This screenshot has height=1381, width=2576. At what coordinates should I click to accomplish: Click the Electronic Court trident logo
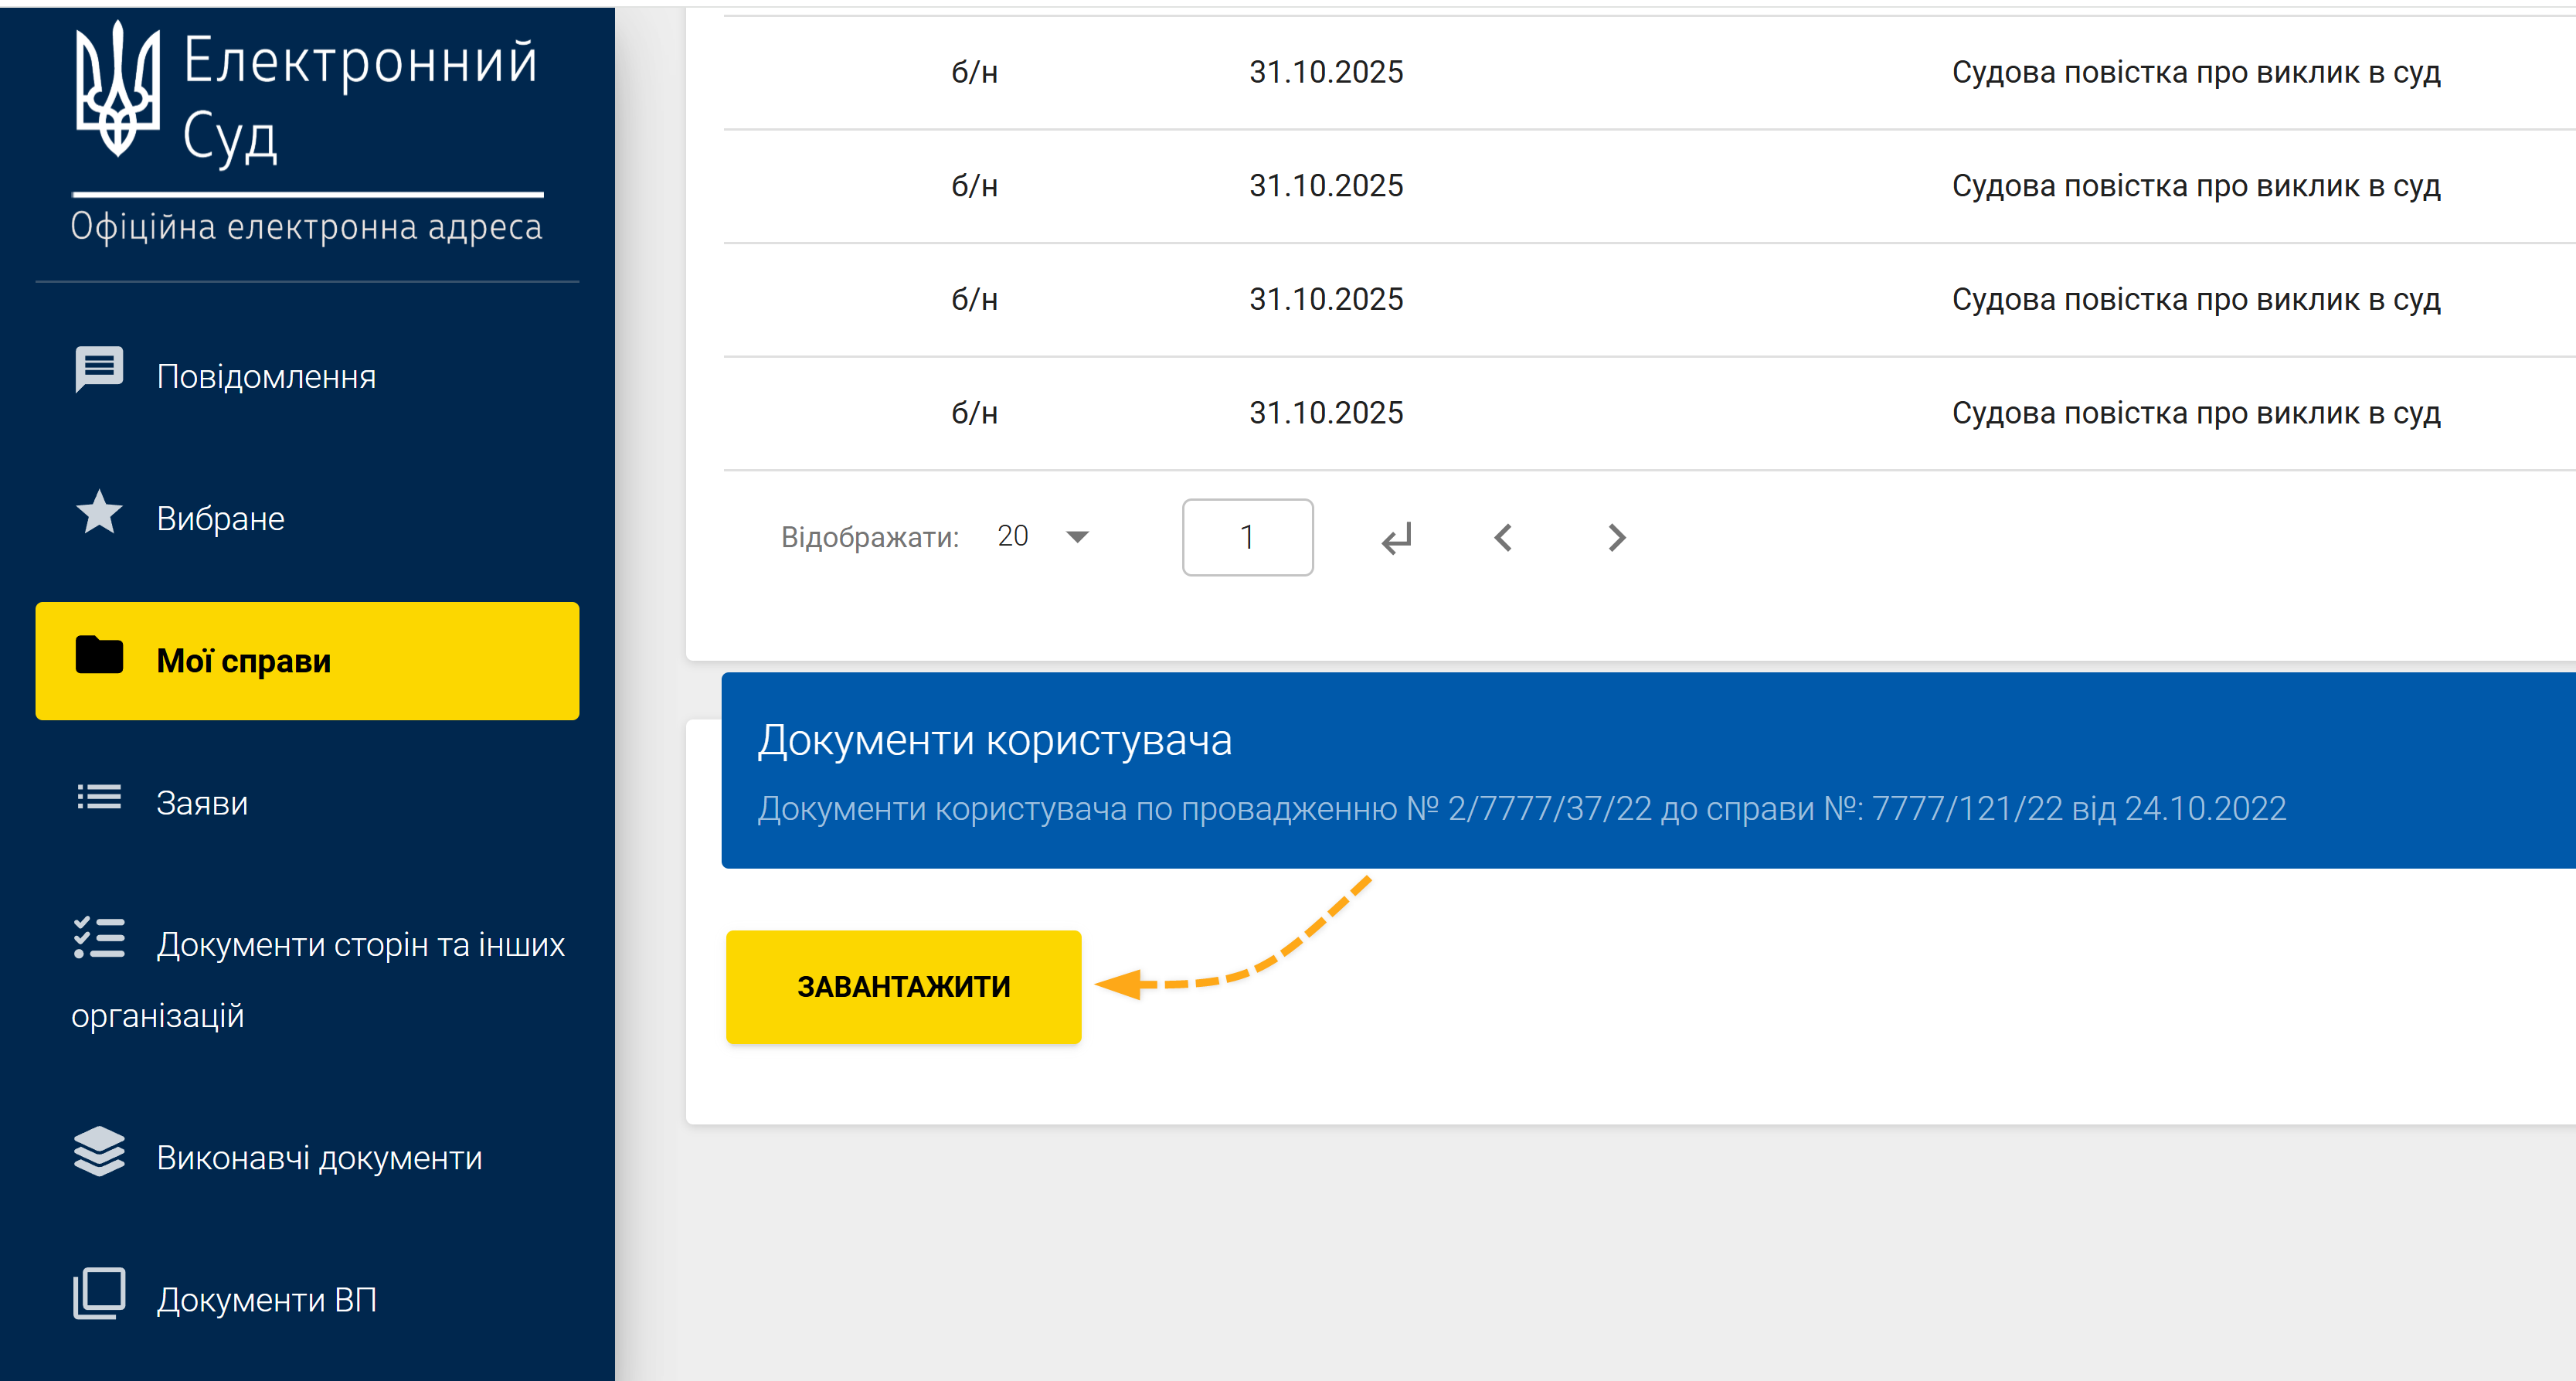click(118, 90)
